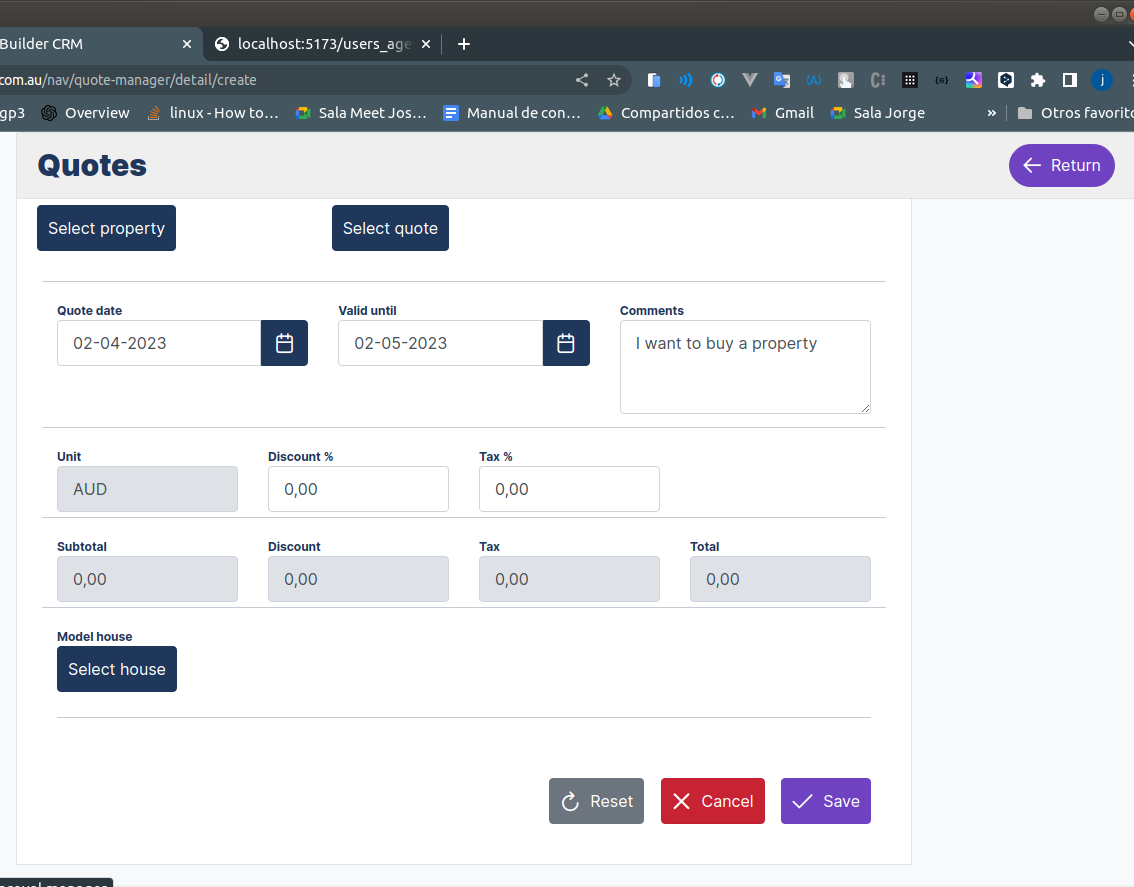Screen dimensions: 1134x887
Task: Click the Select property button
Action: click(106, 228)
